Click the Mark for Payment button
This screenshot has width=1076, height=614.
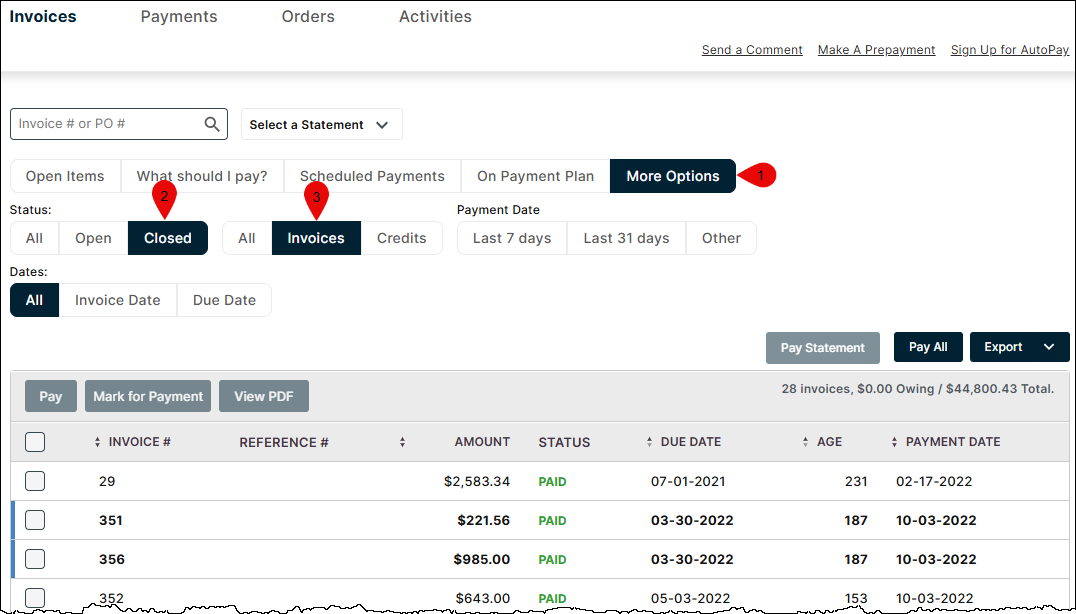tap(148, 397)
